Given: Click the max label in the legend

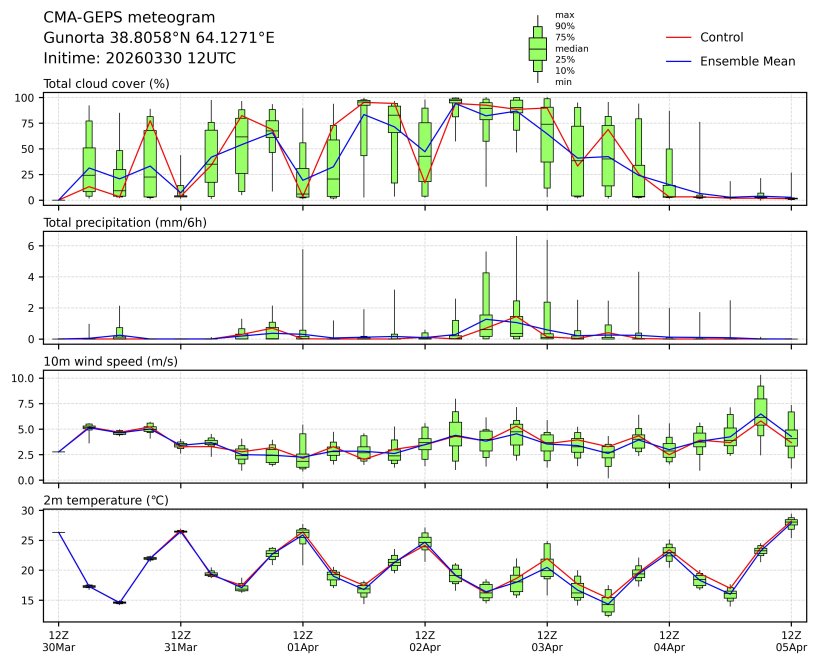Looking at the screenshot, I should 564,15.
